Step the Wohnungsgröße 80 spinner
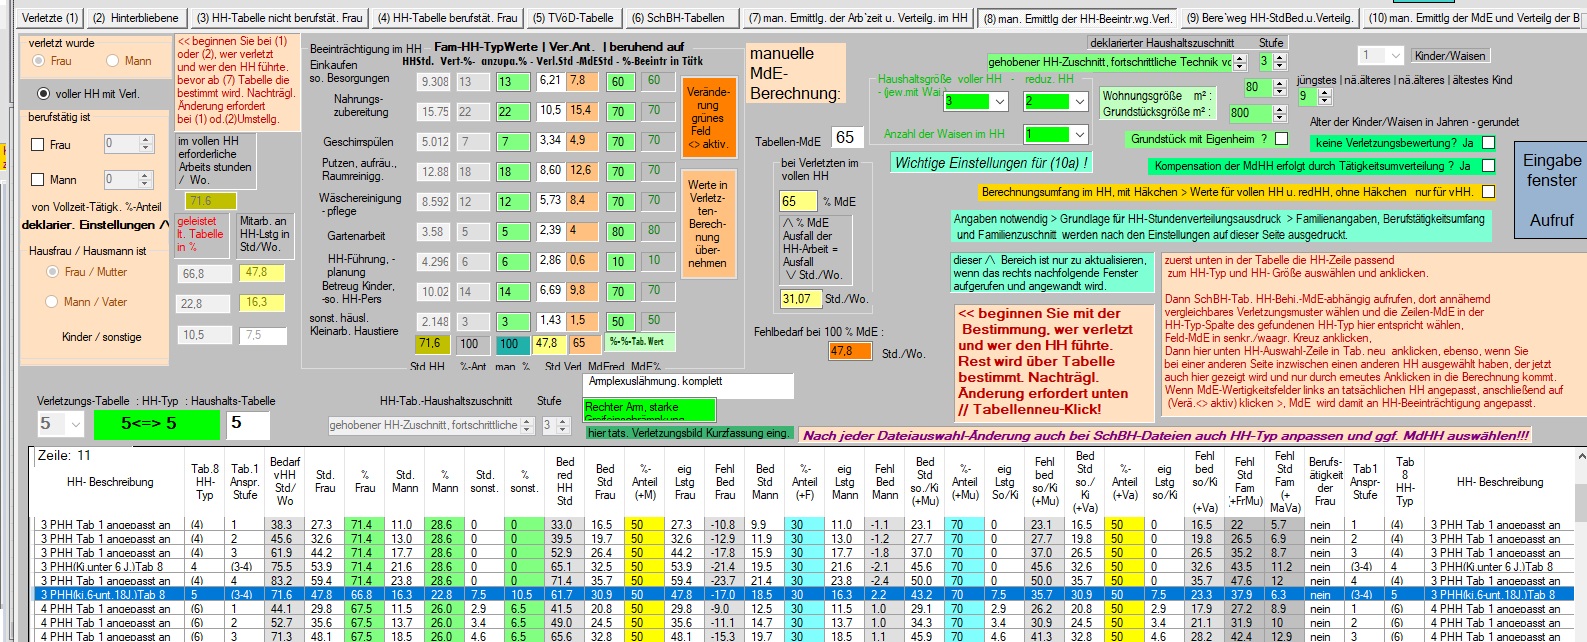The image size is (1587, 642). (x=1280, y=88)
